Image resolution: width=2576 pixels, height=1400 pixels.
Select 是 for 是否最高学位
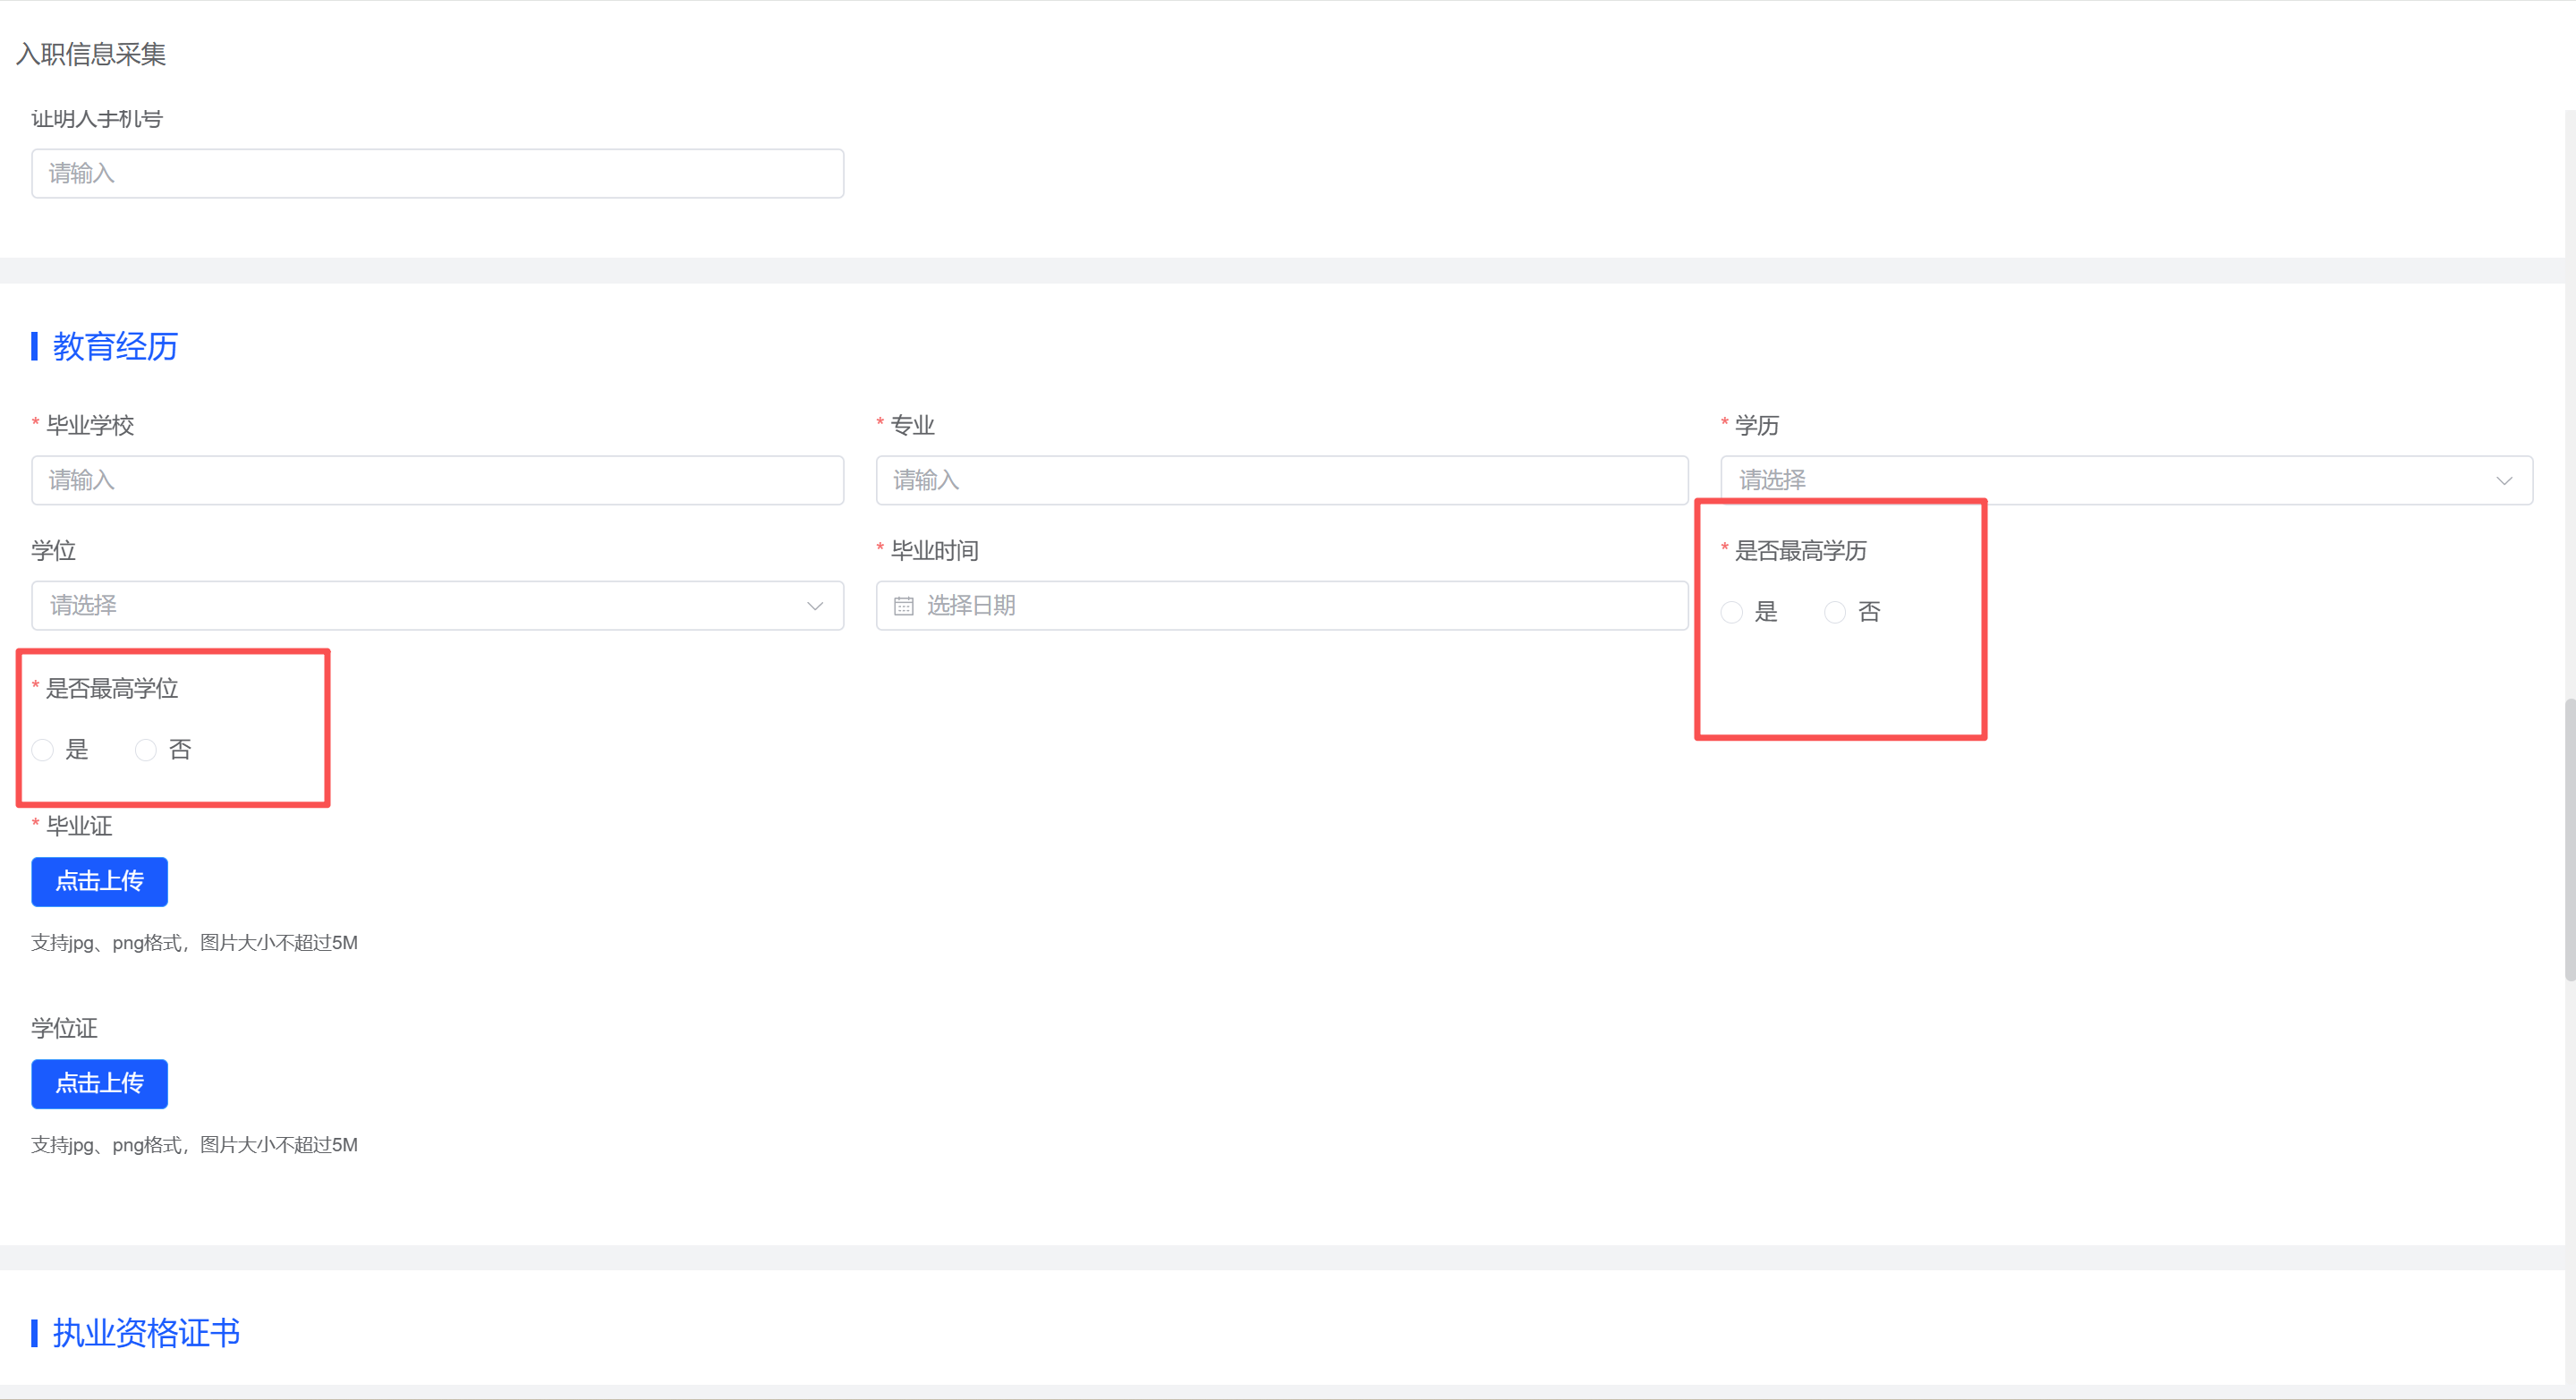(43, 750)
